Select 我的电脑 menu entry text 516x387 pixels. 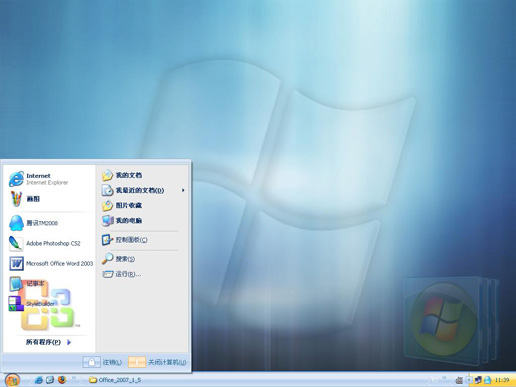[x=129, y=220]
